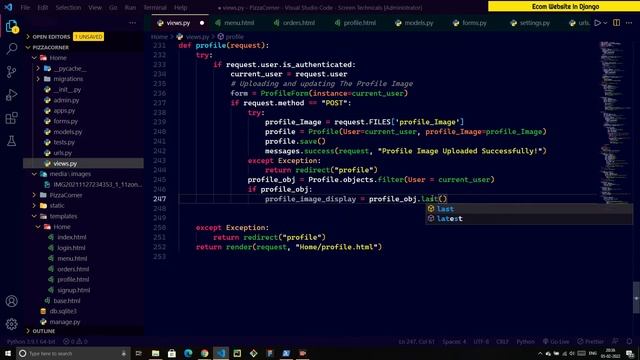
Task: Open the Extensions view
Action: 11,118
